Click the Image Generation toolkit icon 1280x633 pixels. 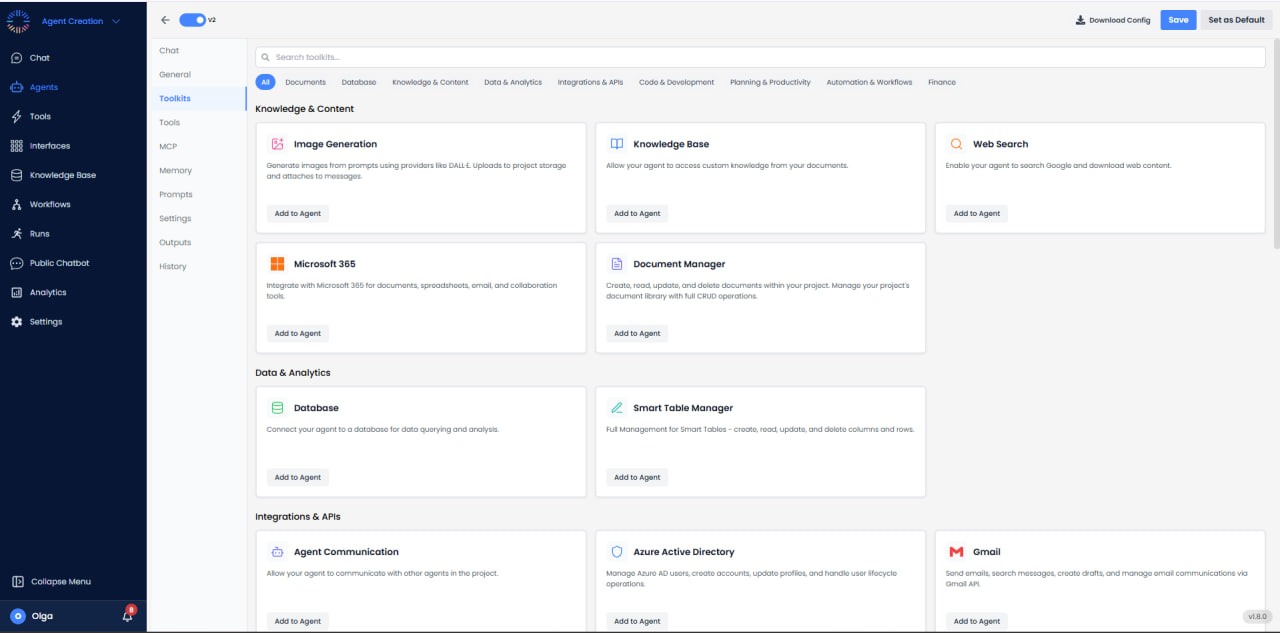point(278,144)
